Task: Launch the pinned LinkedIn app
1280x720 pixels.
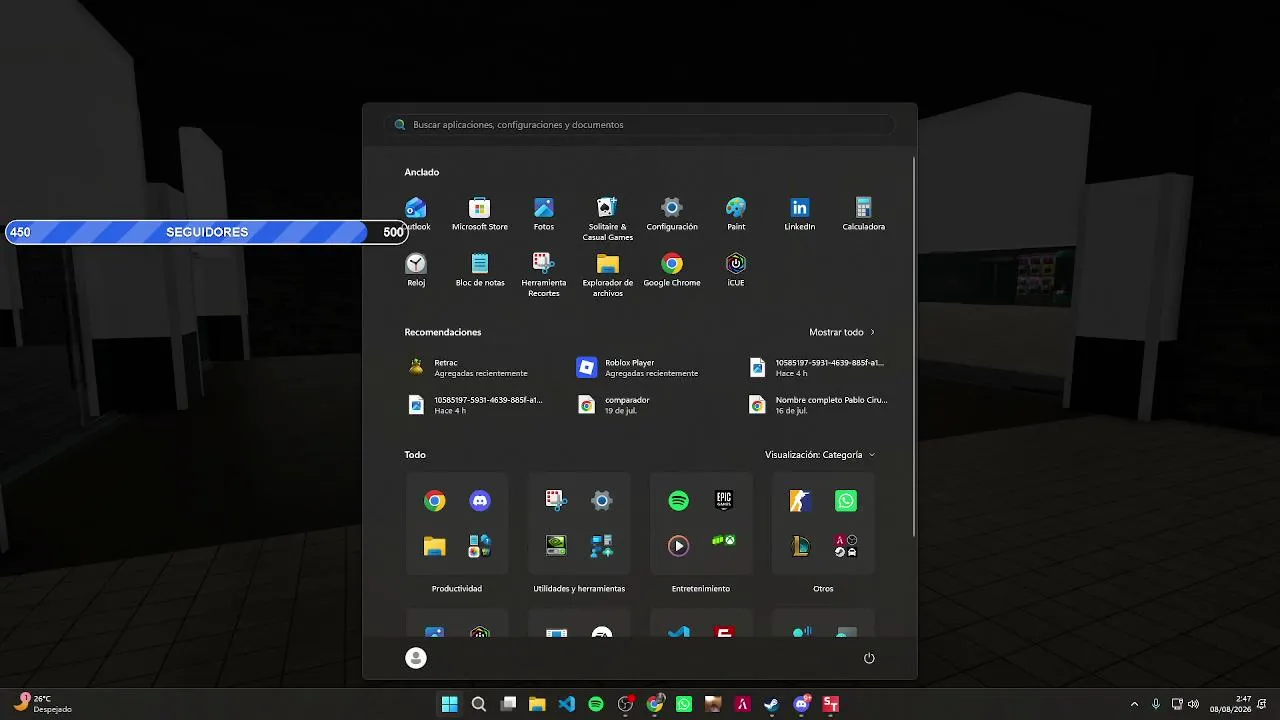Action: (800, 213)
